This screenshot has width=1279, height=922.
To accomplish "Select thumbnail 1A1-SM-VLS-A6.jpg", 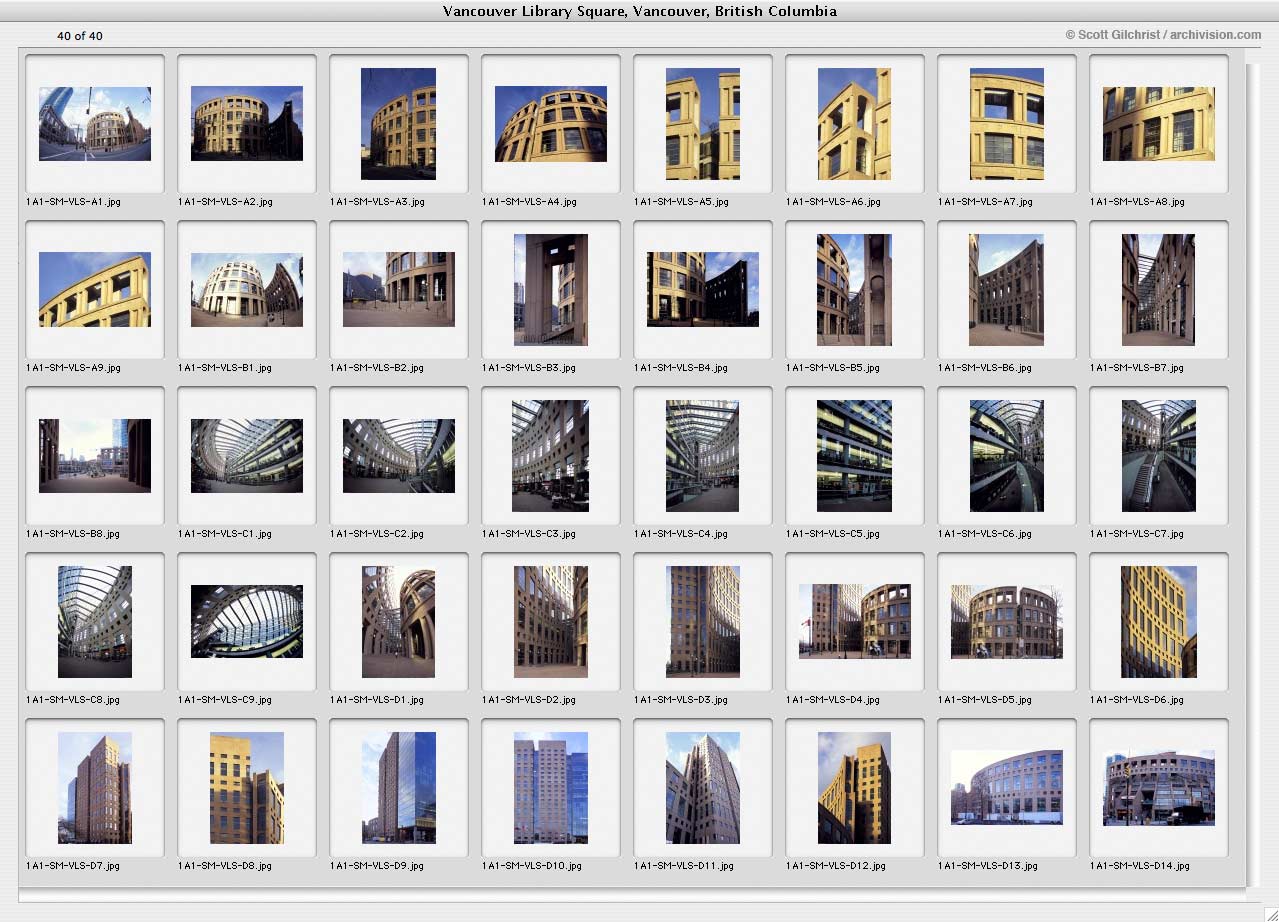I will (854, 124).
